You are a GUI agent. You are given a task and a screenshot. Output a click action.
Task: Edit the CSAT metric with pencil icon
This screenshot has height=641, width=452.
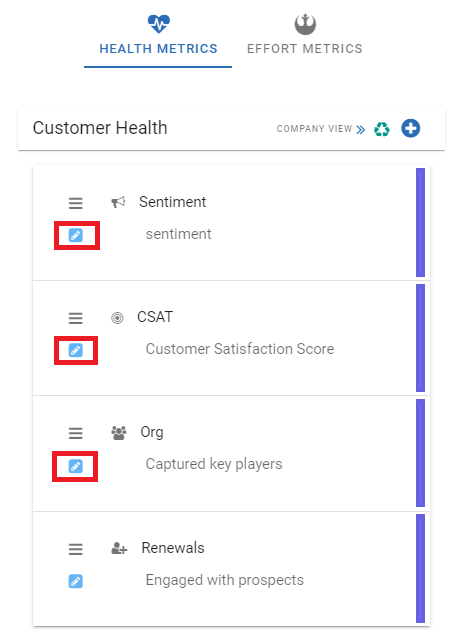pyautogui.click(x=76, y=350)
